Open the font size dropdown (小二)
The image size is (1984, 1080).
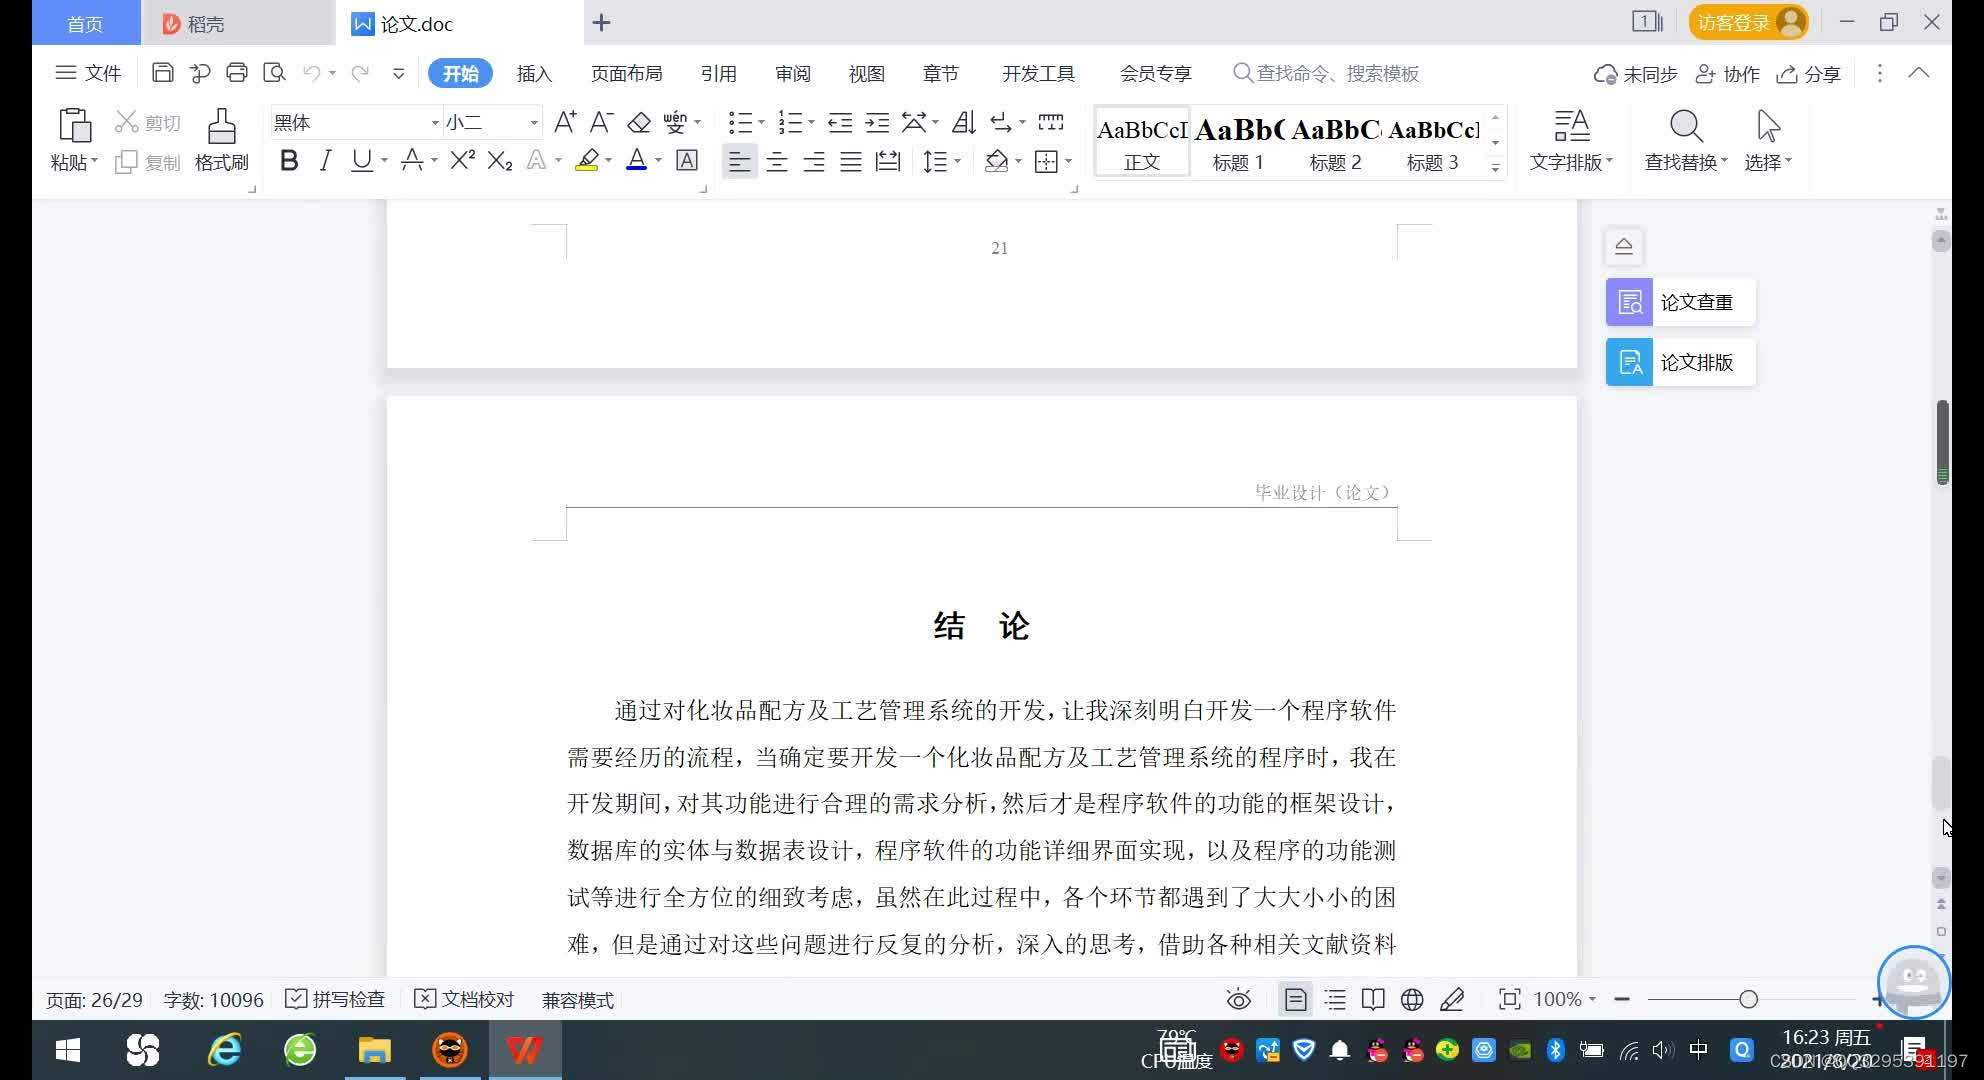[x=534, y=122]
